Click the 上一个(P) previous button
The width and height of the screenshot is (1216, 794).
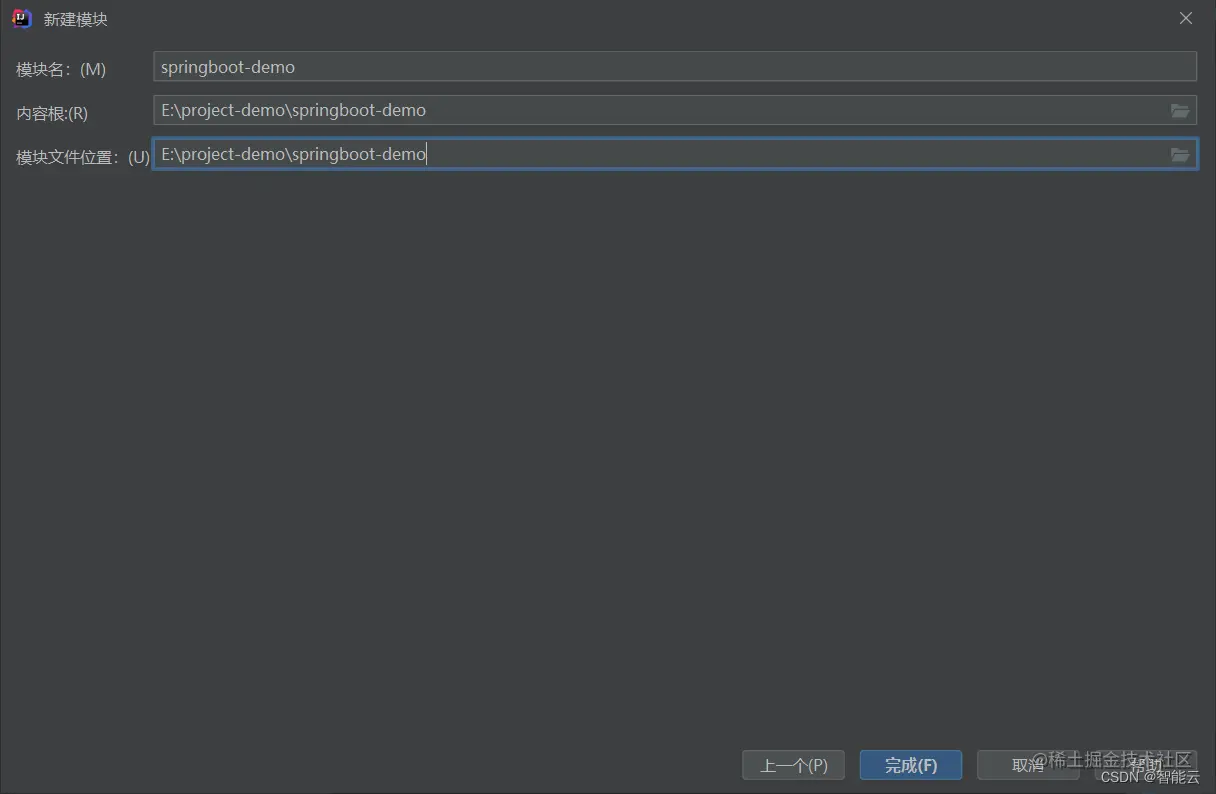coord(794,766)
